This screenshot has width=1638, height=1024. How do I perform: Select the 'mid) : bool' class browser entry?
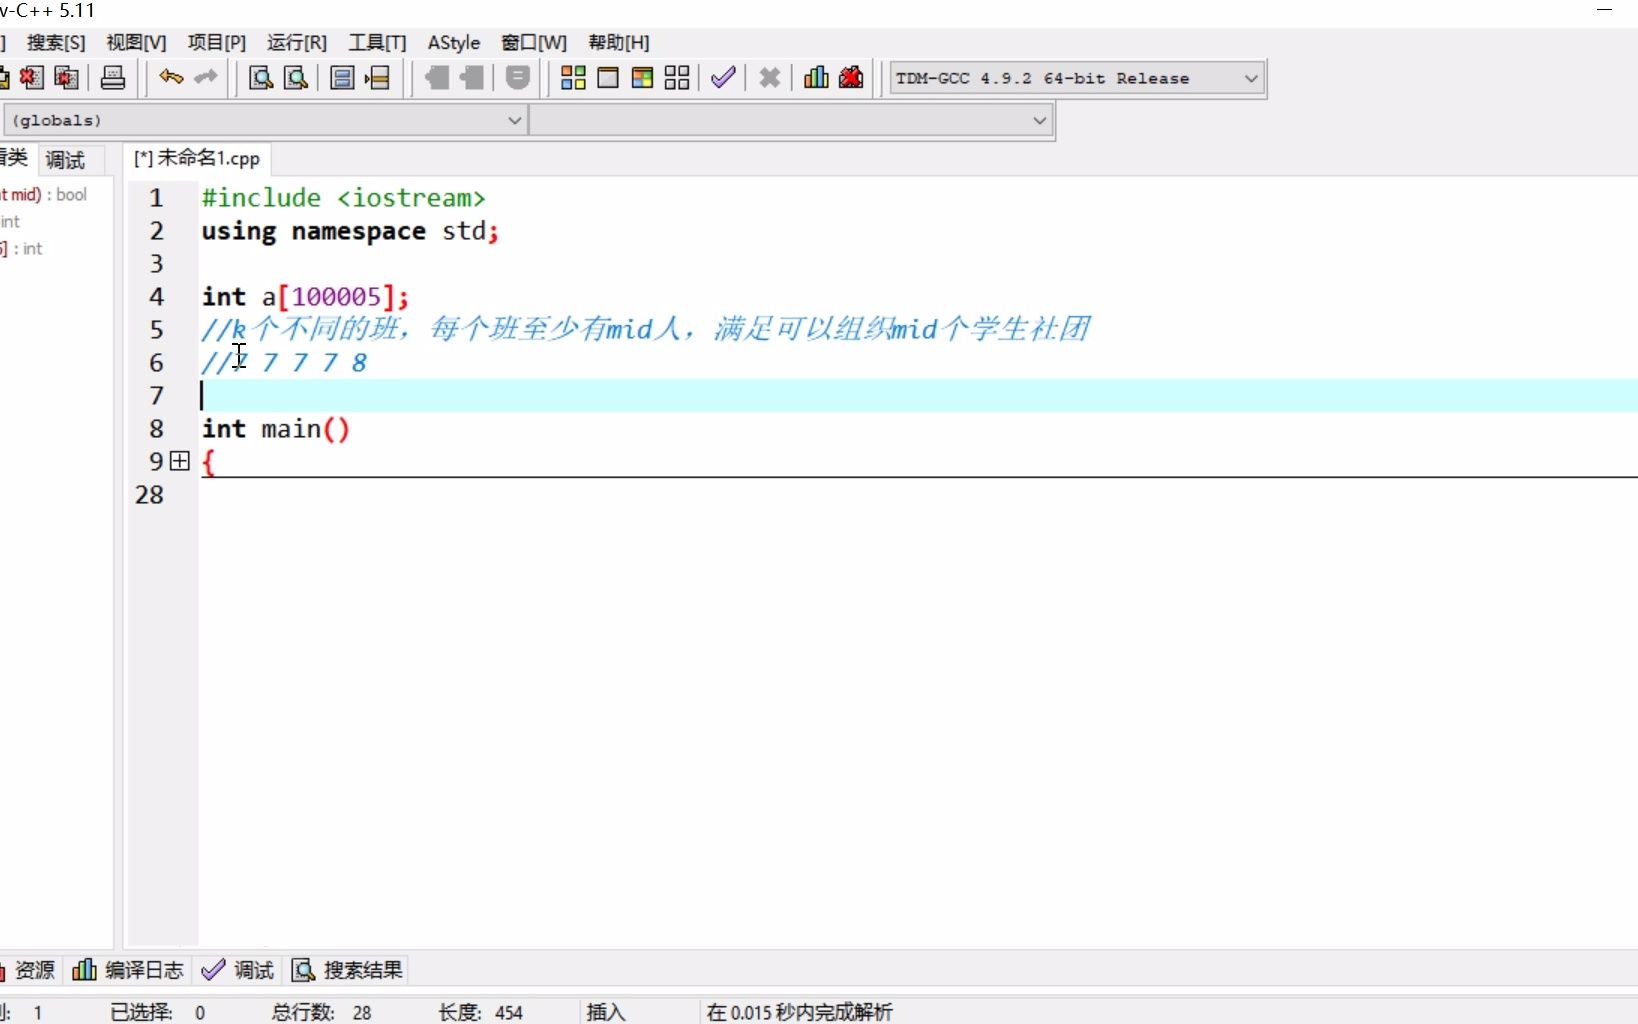(45, 195)
